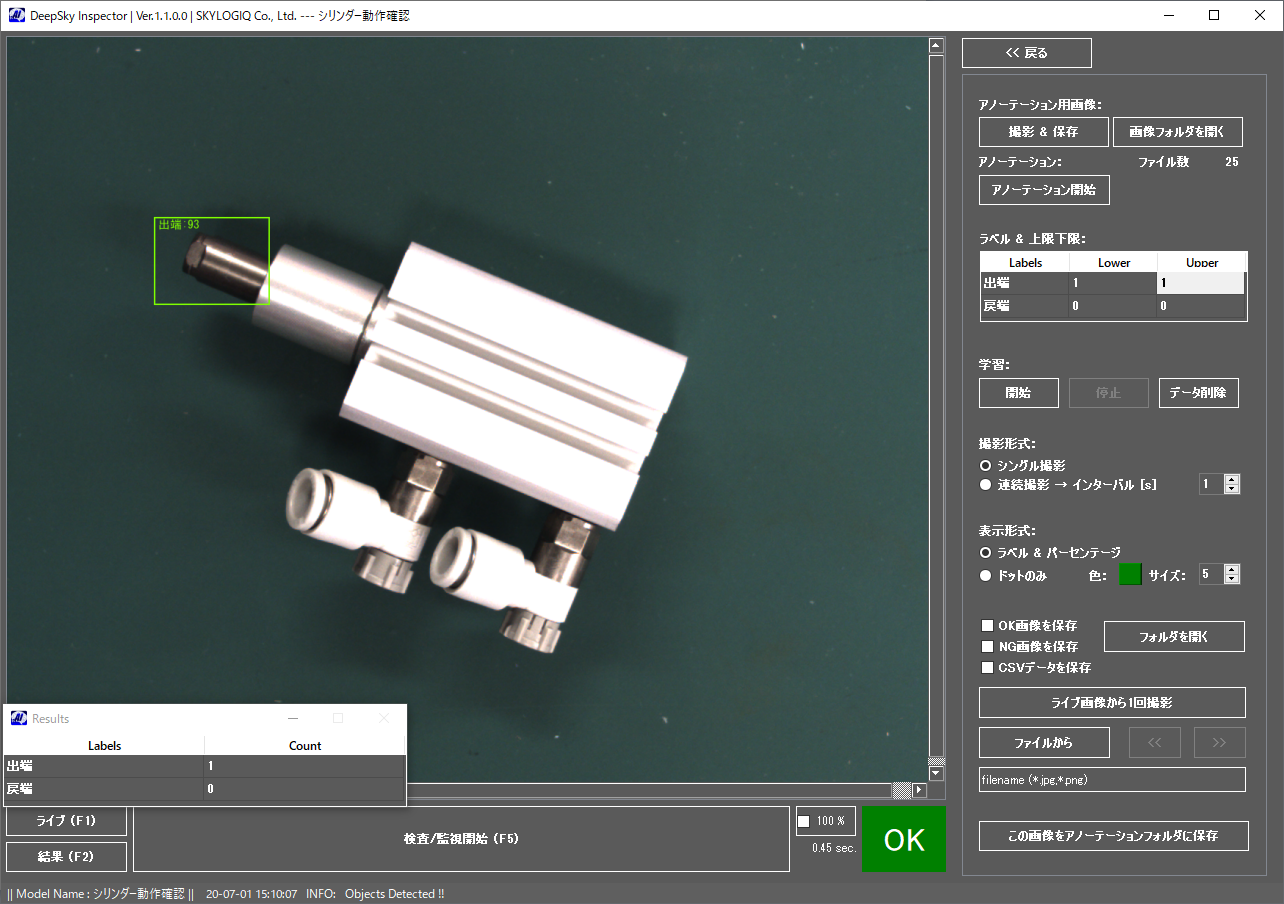Click the image viewer scroll-down arrow

(936, 773)
